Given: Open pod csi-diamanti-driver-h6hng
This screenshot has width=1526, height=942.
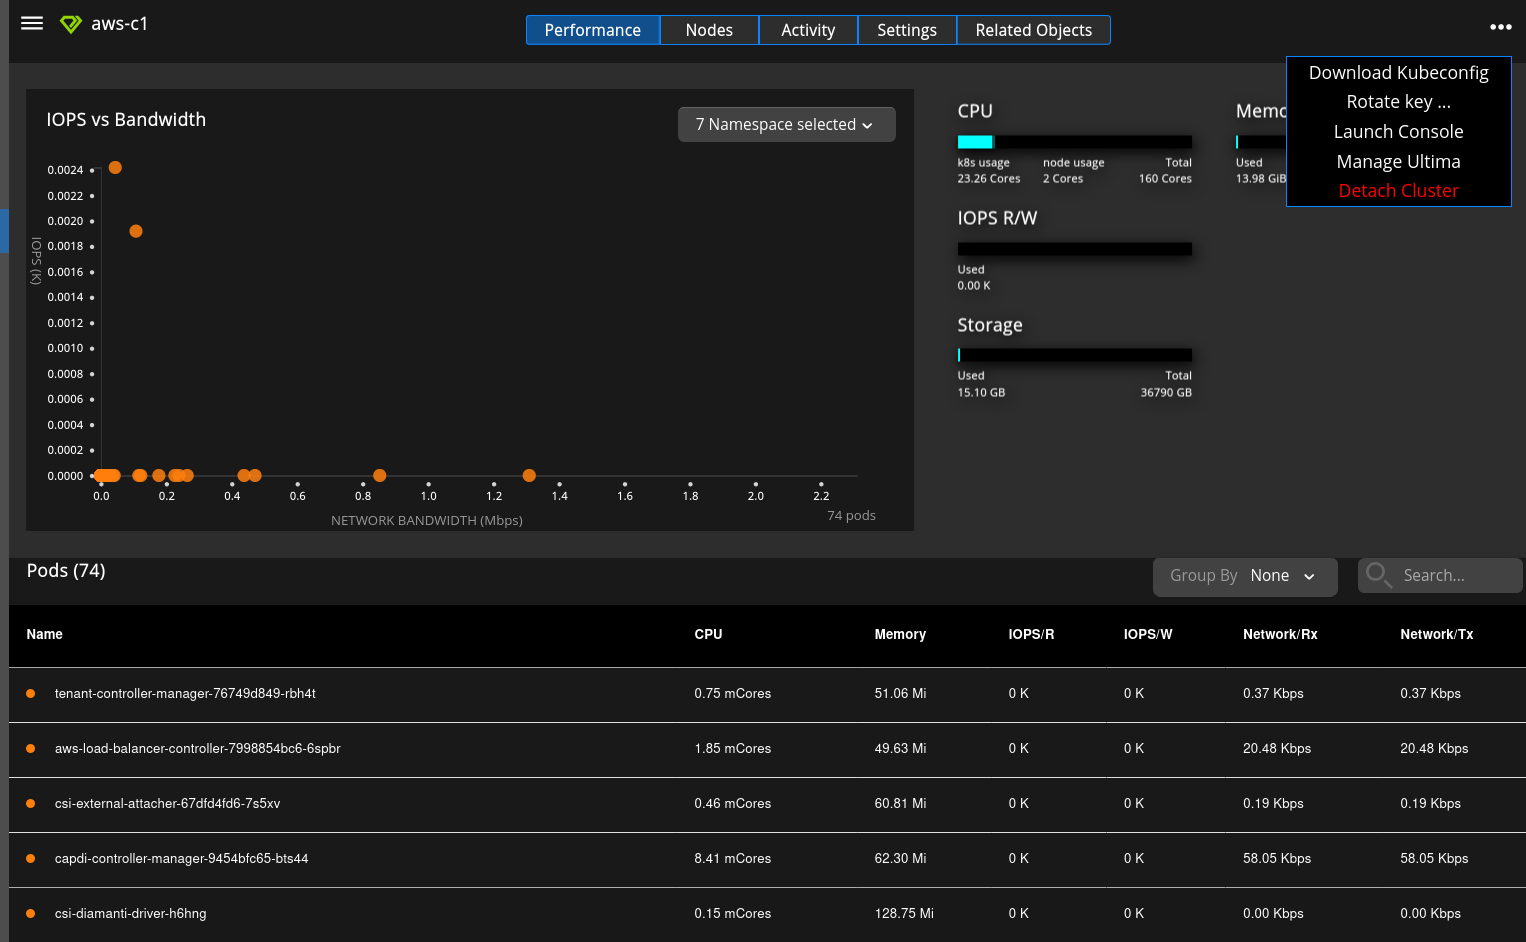Looking at the screenshot, I should point(130,913).
